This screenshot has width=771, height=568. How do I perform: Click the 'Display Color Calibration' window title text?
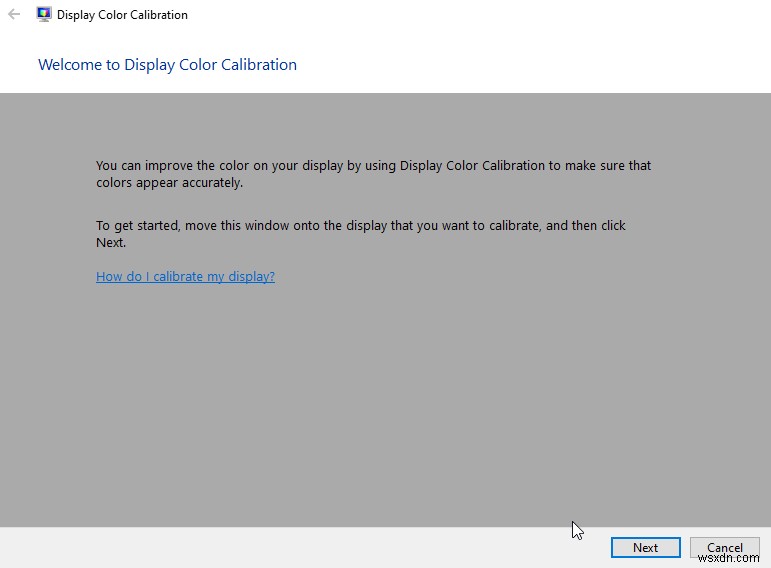(122, 15)
